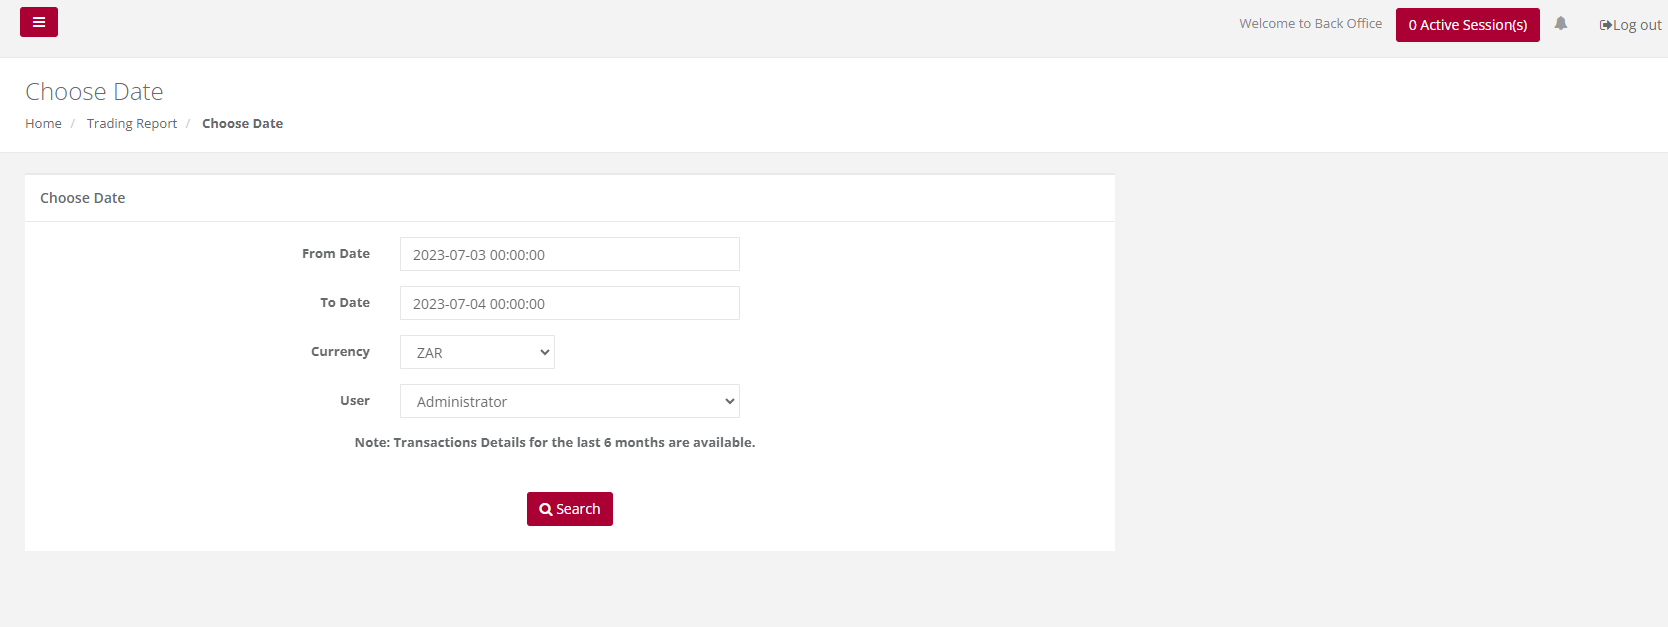Expand the Currency dropdown showing ZAR
The image size is (1668, 627).
[477, 352]
